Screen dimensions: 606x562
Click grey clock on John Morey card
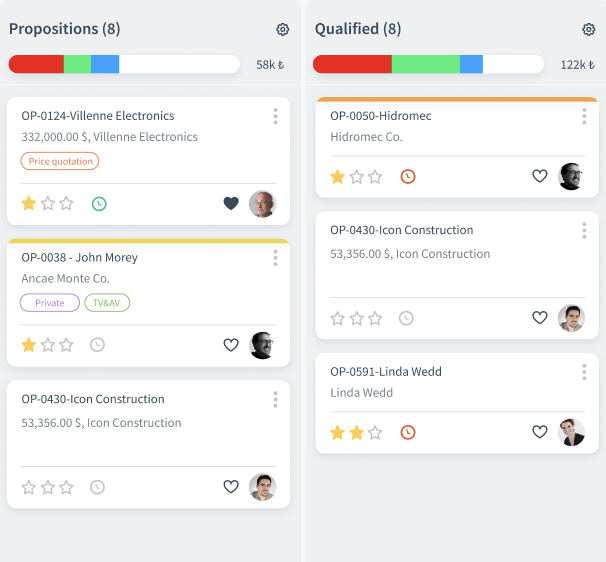point(97,345)
